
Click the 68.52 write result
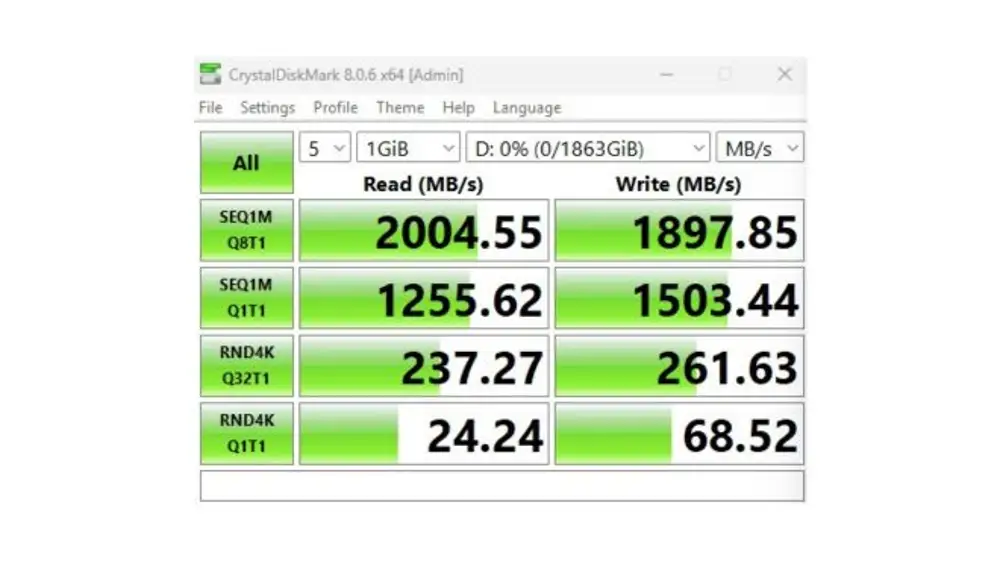click(x=679, y=434)
